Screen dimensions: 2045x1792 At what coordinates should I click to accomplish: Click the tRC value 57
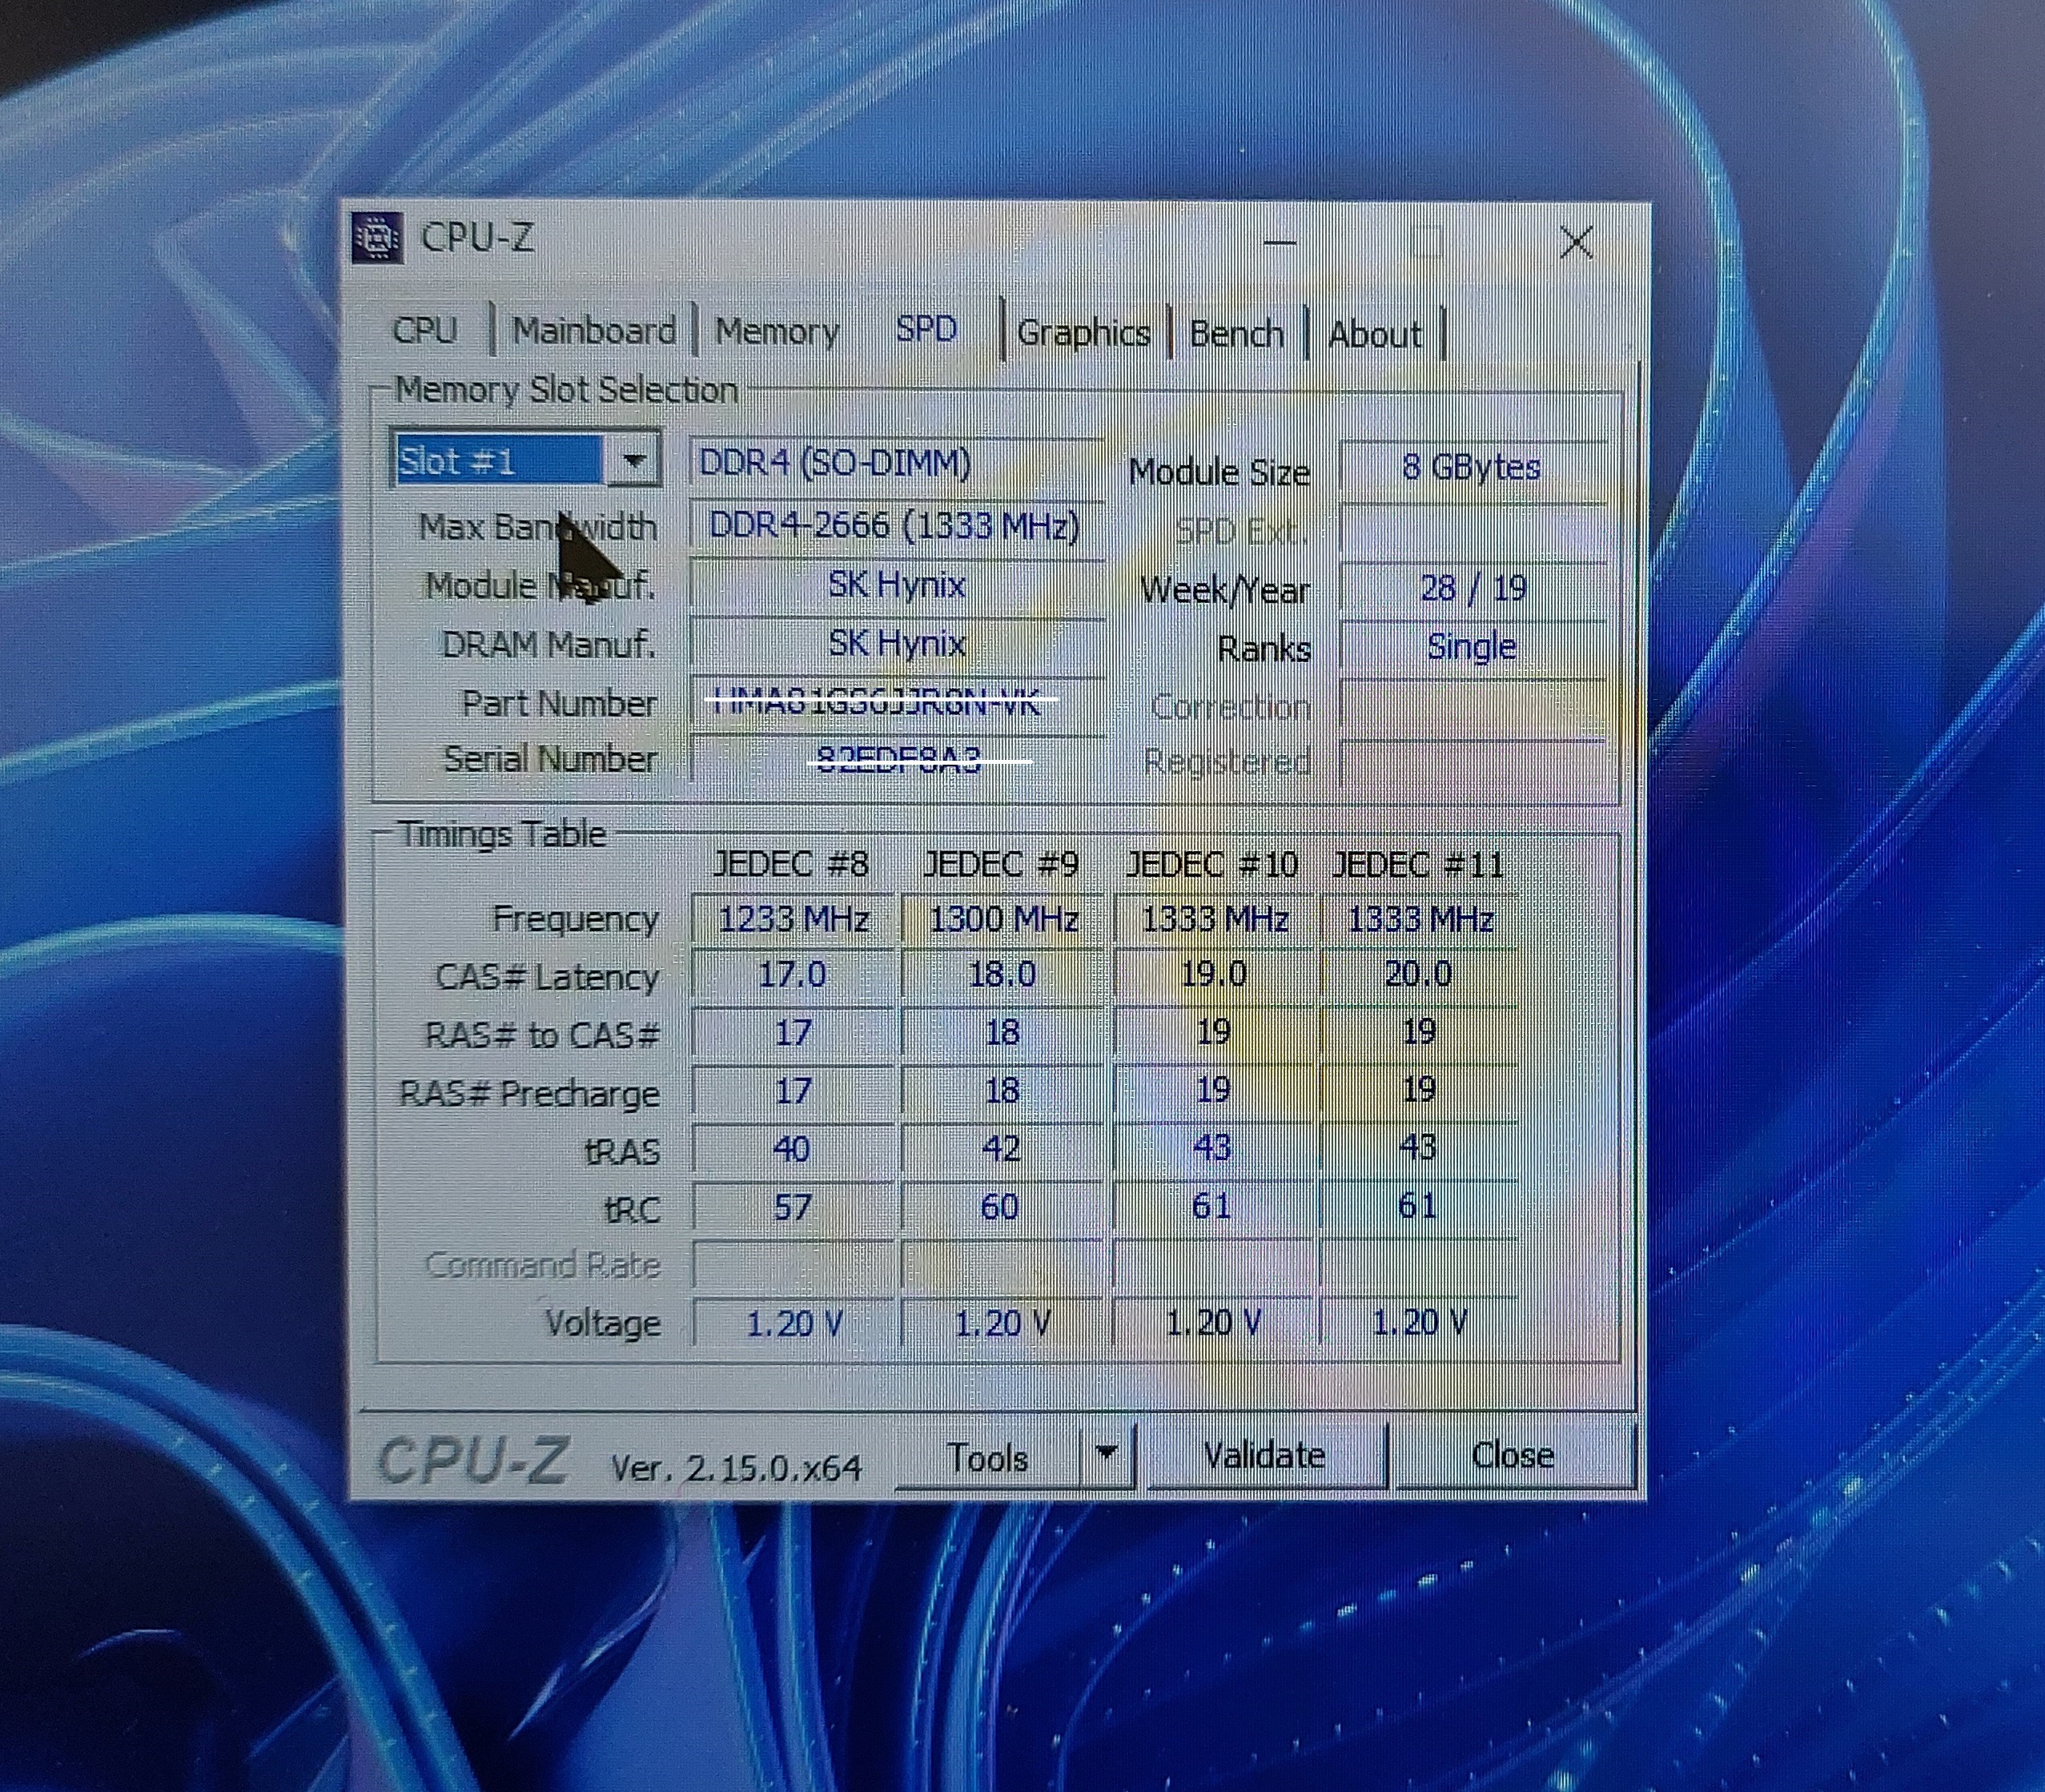(x=793, y=1207)
